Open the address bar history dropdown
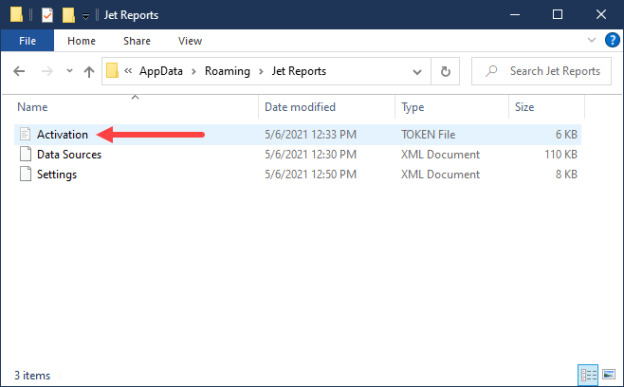Viewport: 624px width, 387px height. click(417, 72)
